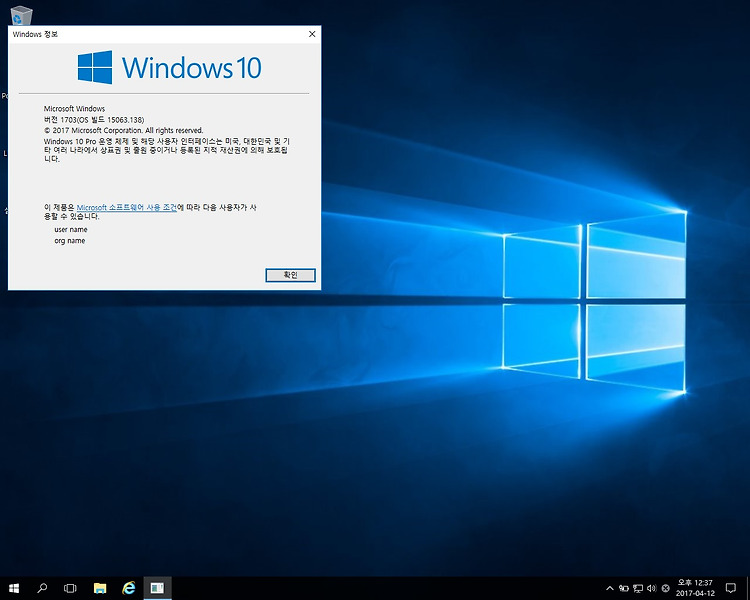Screen dimensions: 750x600
Task: Click the 'Microsoft Windows' text line
Action: (x=74, y=109)
